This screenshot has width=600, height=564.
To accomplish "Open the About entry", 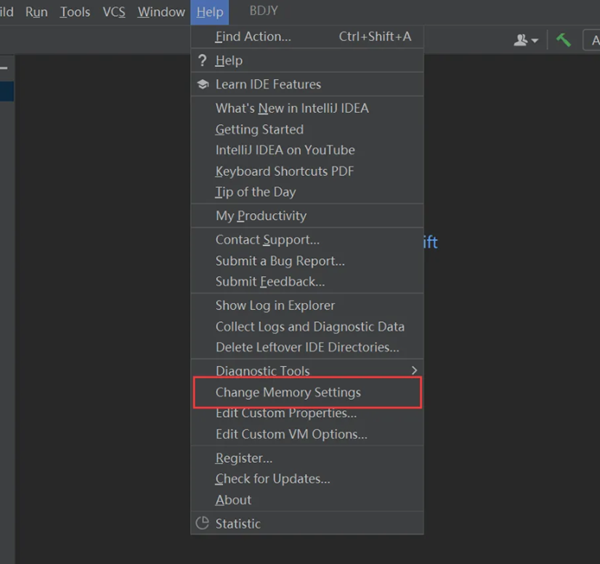I will (x=233, y=500).
